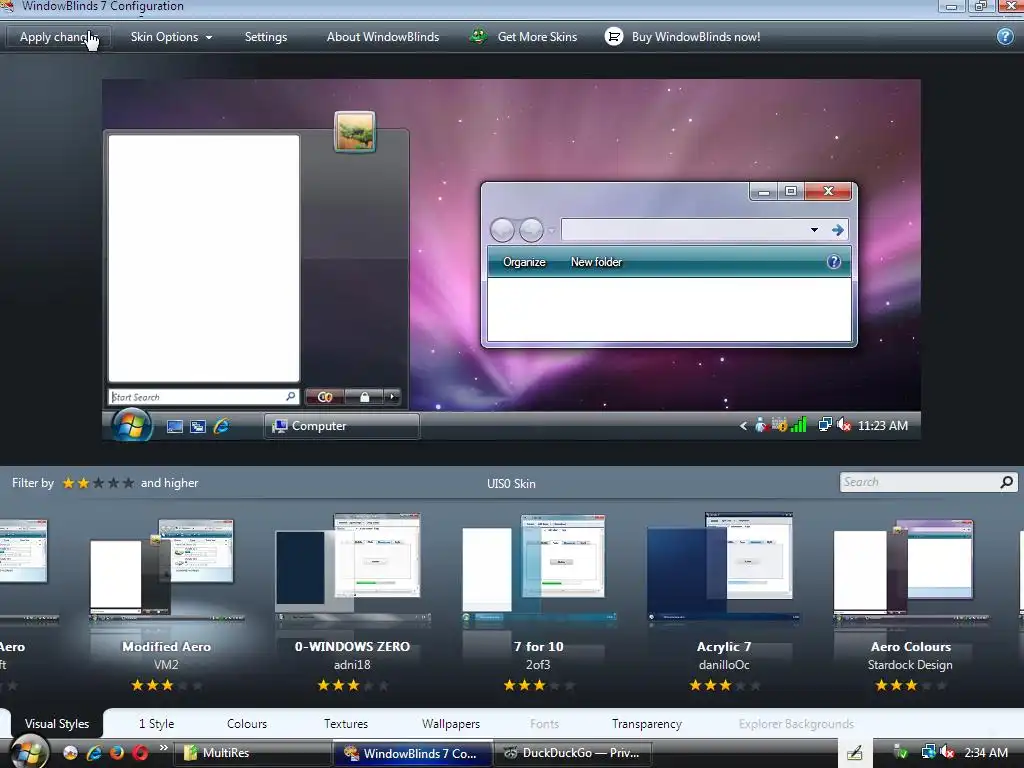Click author name adni18
This screenshot has height=768, width=1024.
[352, 665]
